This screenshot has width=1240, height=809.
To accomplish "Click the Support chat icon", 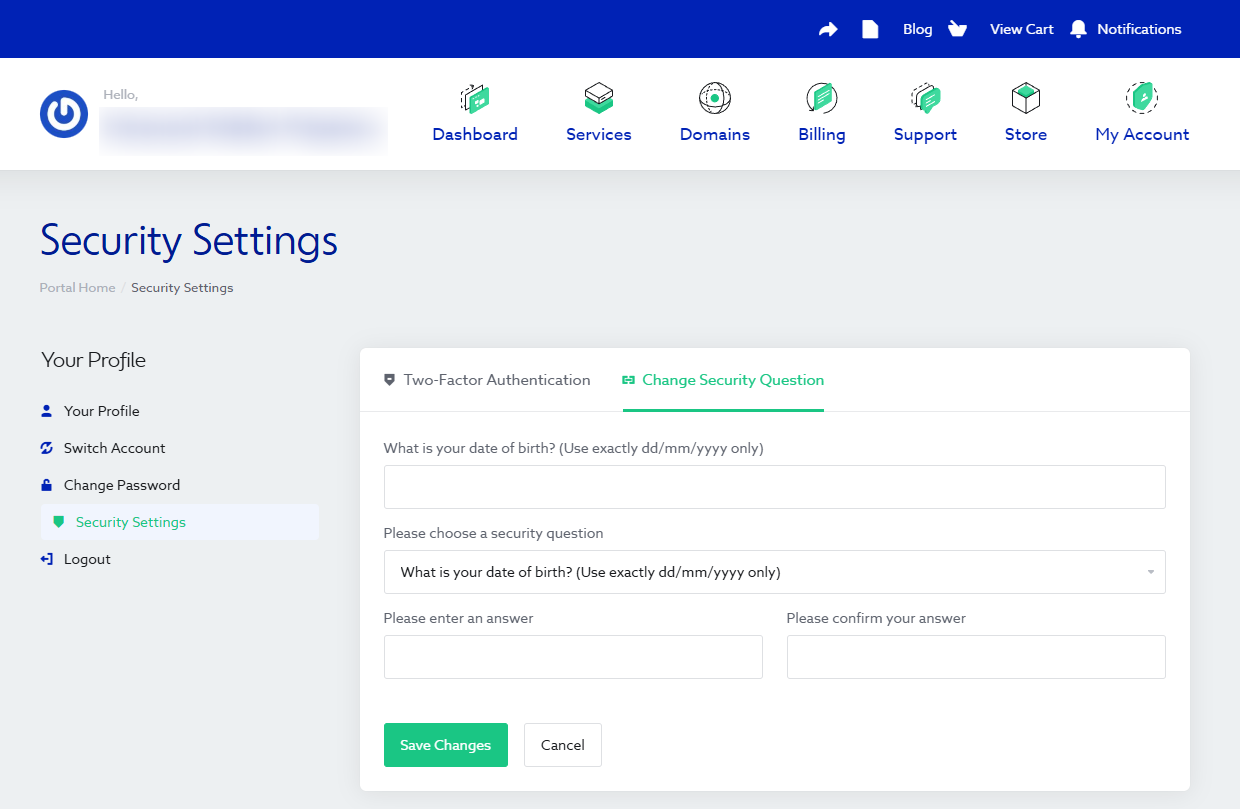I will [925, 98].
